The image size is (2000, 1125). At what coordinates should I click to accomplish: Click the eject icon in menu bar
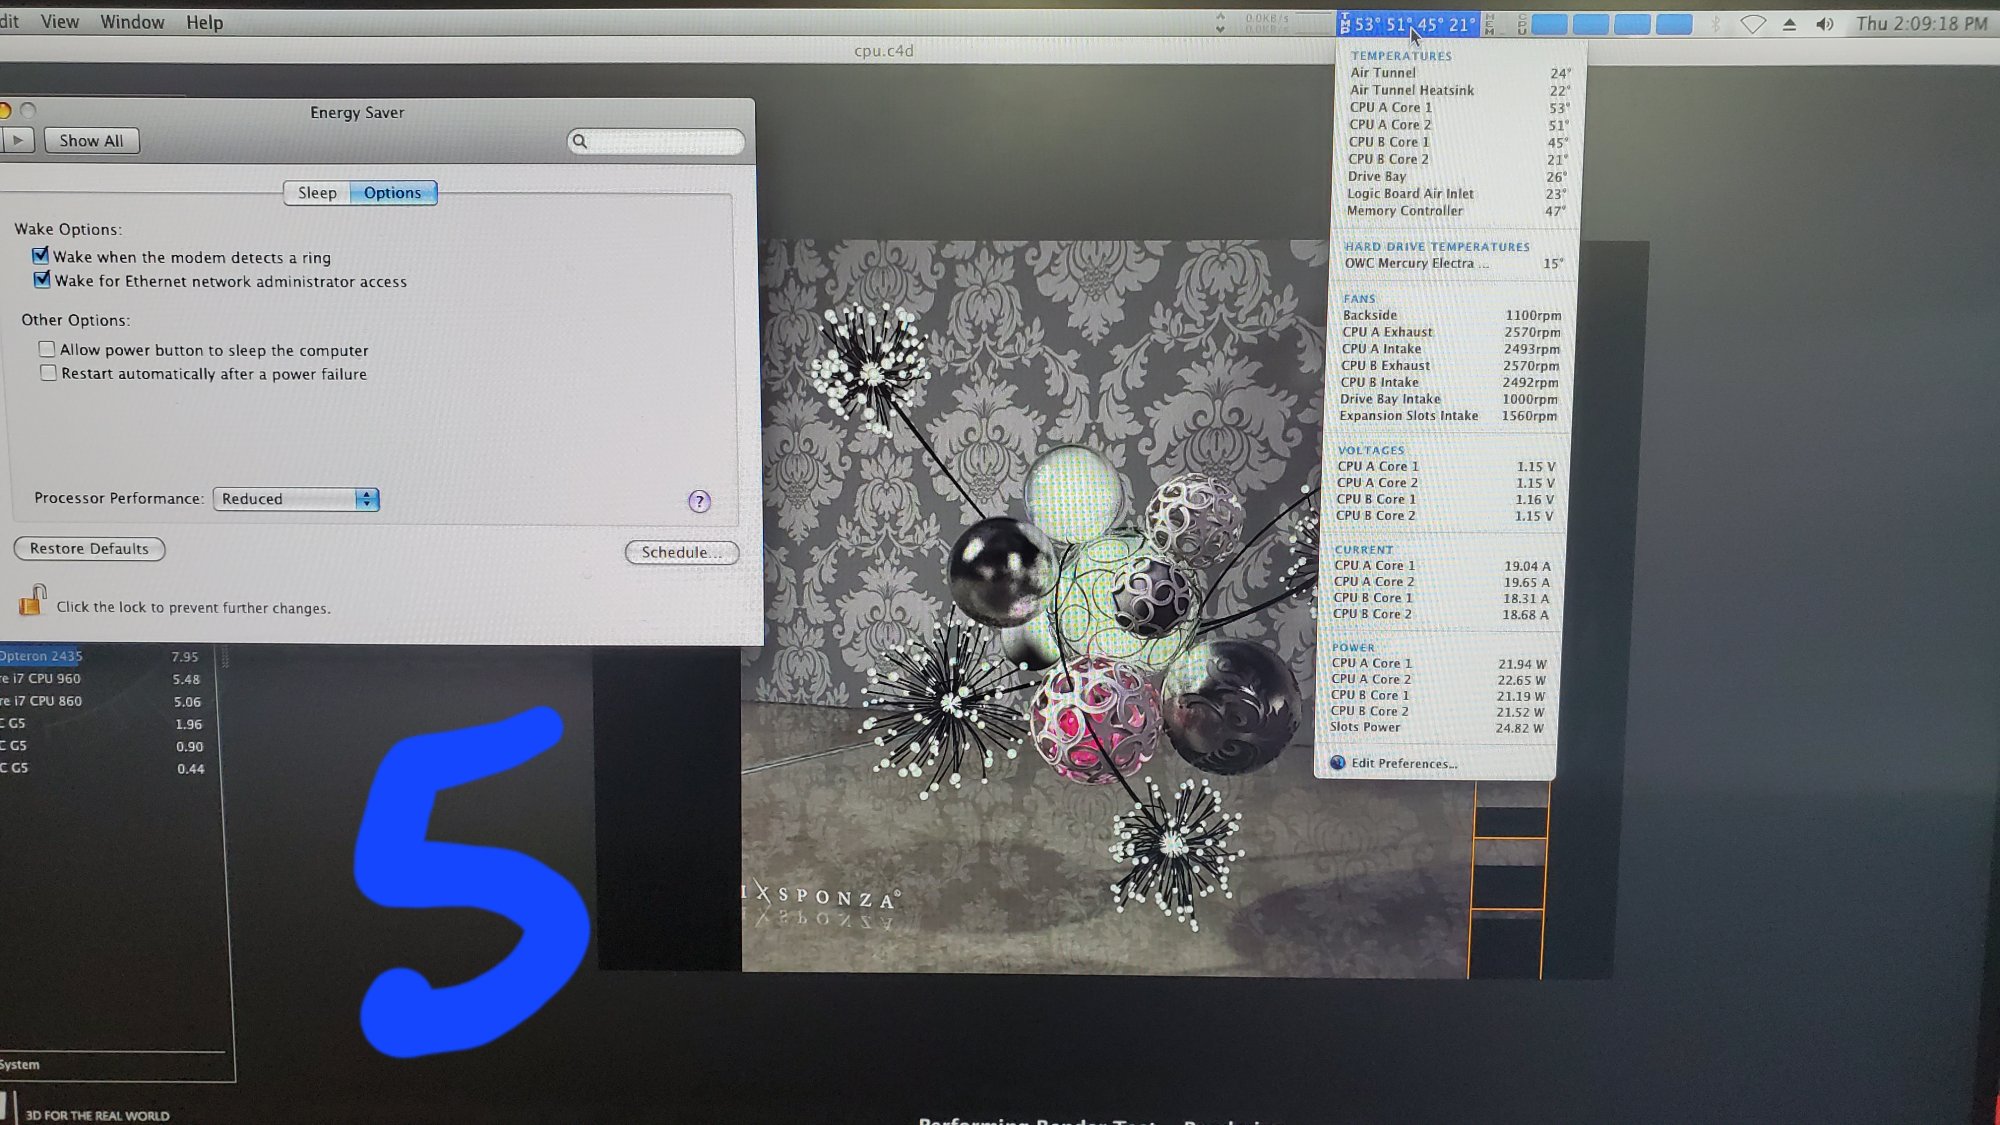point(1789,24)
